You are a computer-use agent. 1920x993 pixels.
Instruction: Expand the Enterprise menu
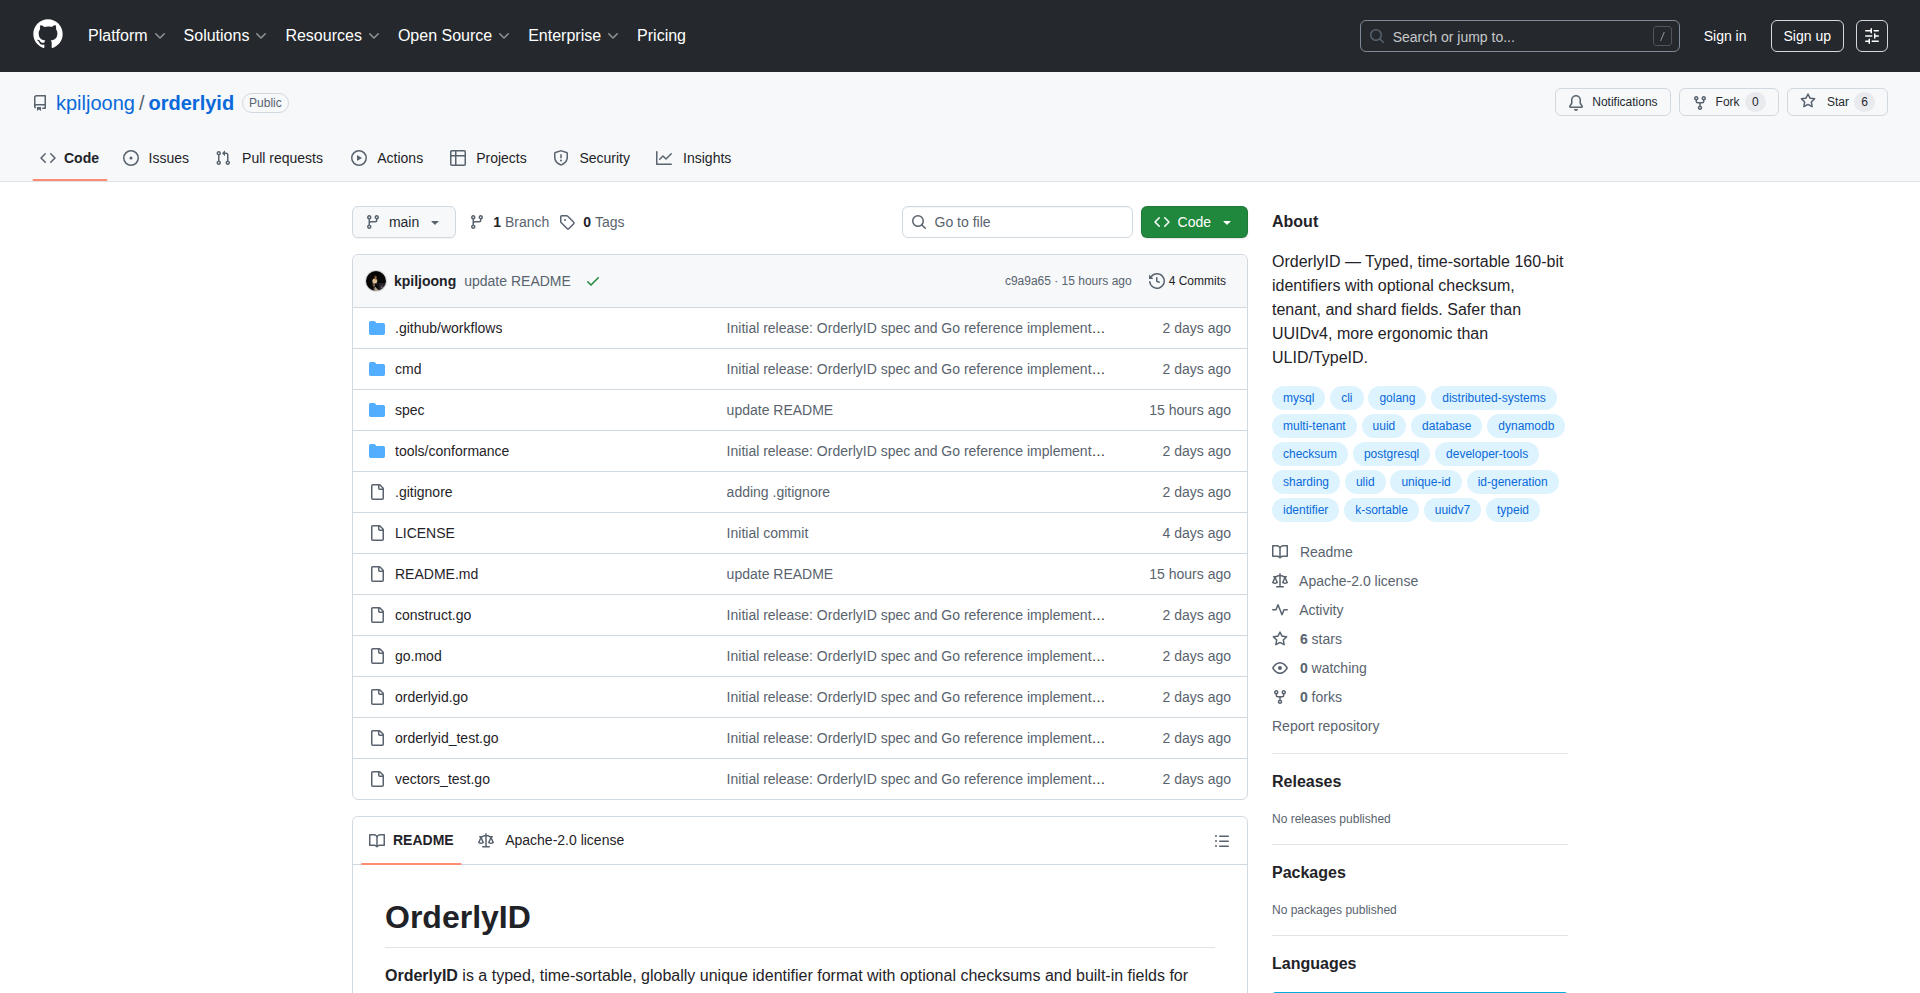click(573, 36)
